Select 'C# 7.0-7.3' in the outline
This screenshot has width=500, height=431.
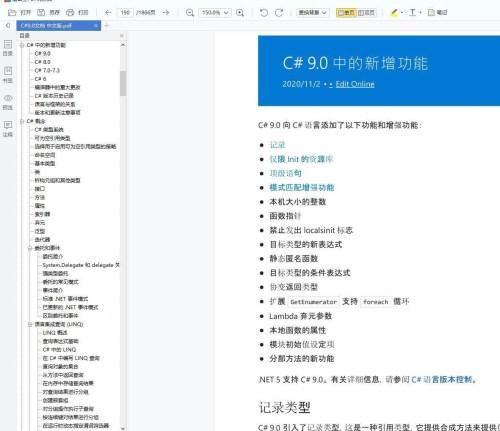[x=47, y=70]
